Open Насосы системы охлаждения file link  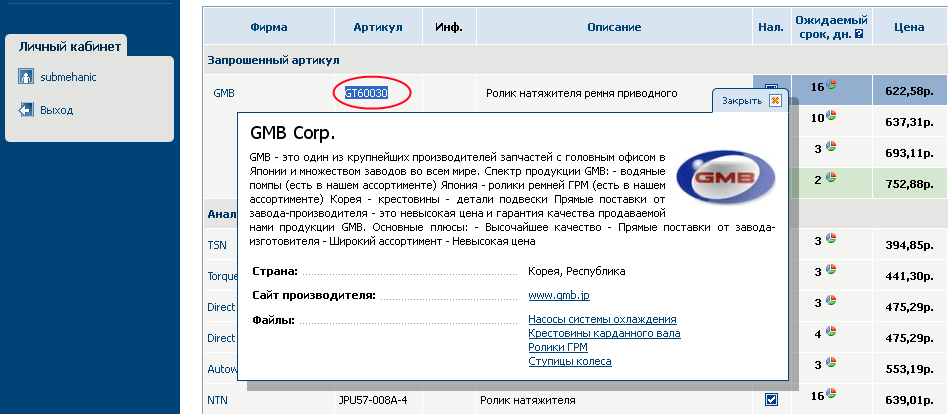(602, 319)
